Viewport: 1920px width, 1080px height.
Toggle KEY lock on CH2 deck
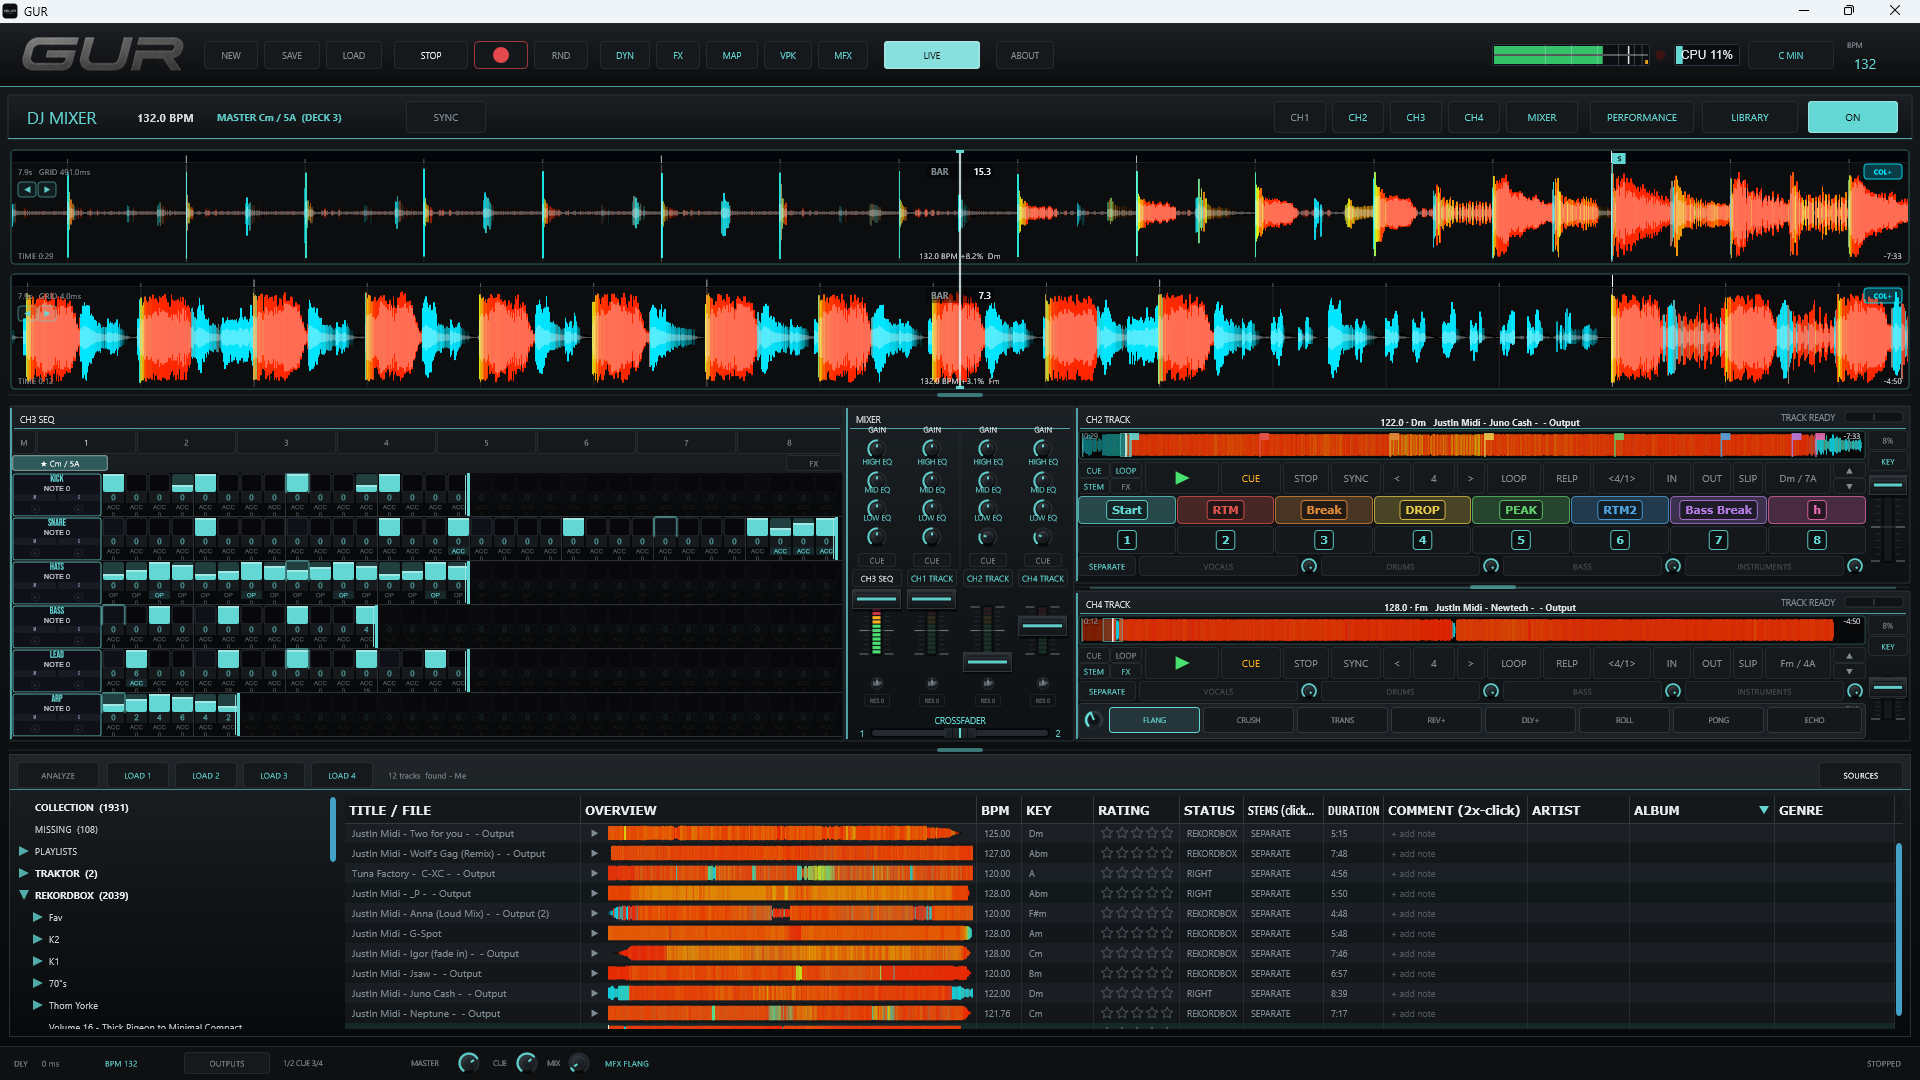[1887, 462]
